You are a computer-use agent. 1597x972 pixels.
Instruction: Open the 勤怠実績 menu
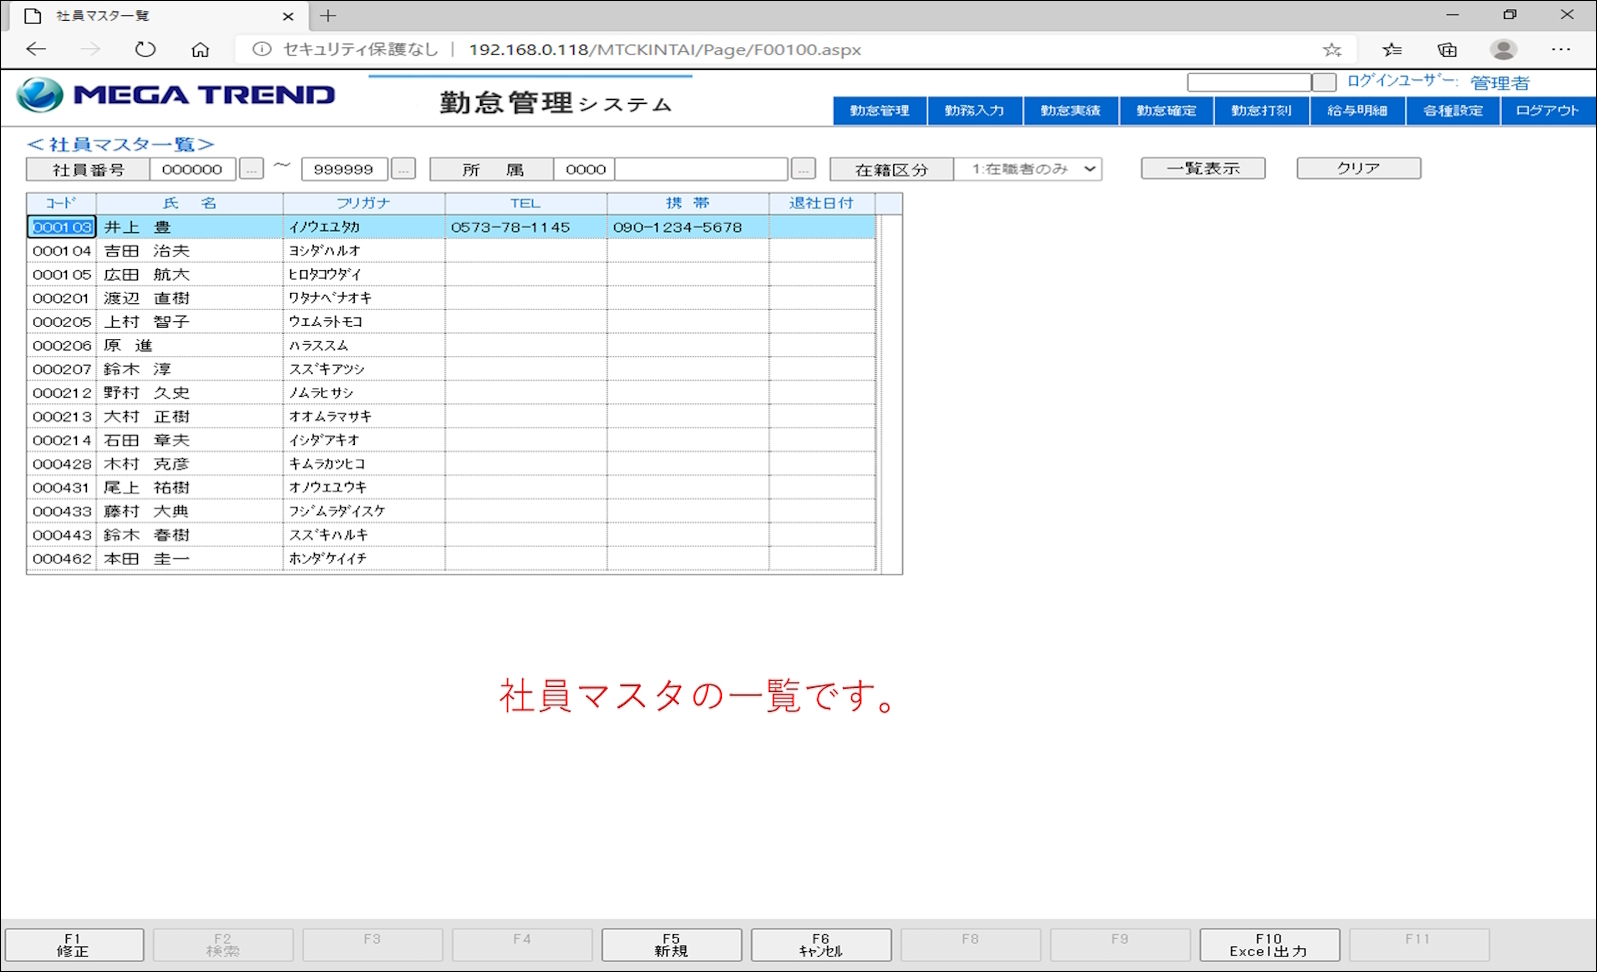click(1071, 111)
